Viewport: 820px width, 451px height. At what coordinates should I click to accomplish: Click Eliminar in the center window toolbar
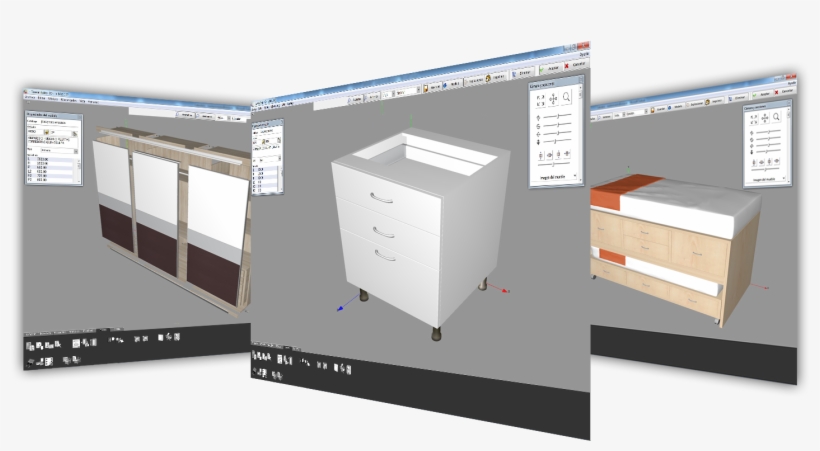click(522, 73)
